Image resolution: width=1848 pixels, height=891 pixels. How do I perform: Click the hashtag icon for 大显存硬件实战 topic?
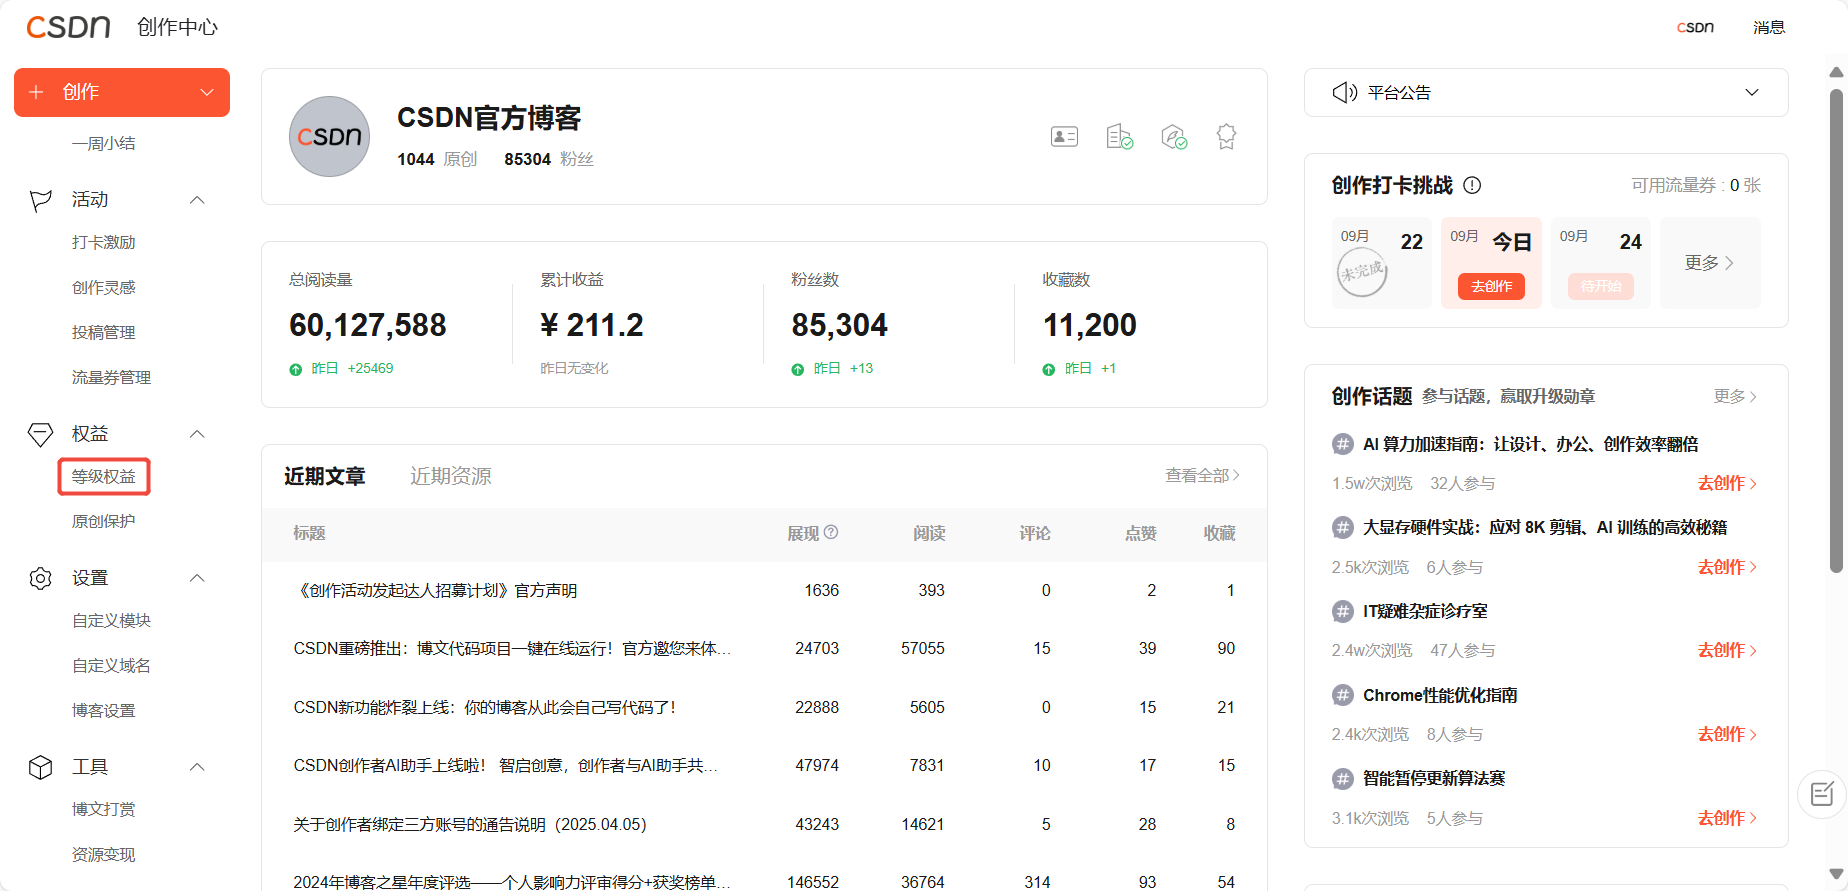click(1343, 527)
